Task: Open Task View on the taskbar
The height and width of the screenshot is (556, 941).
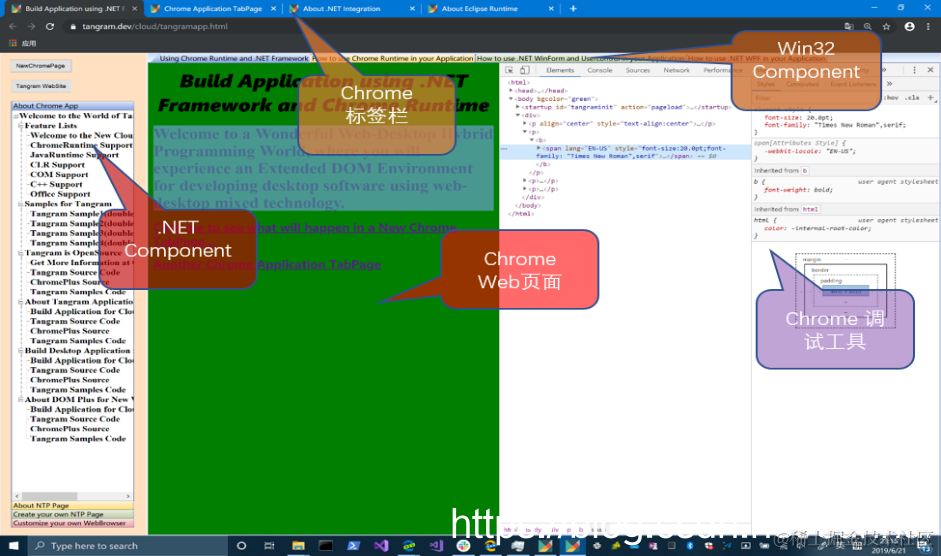Action: click(x=269, y=546)
